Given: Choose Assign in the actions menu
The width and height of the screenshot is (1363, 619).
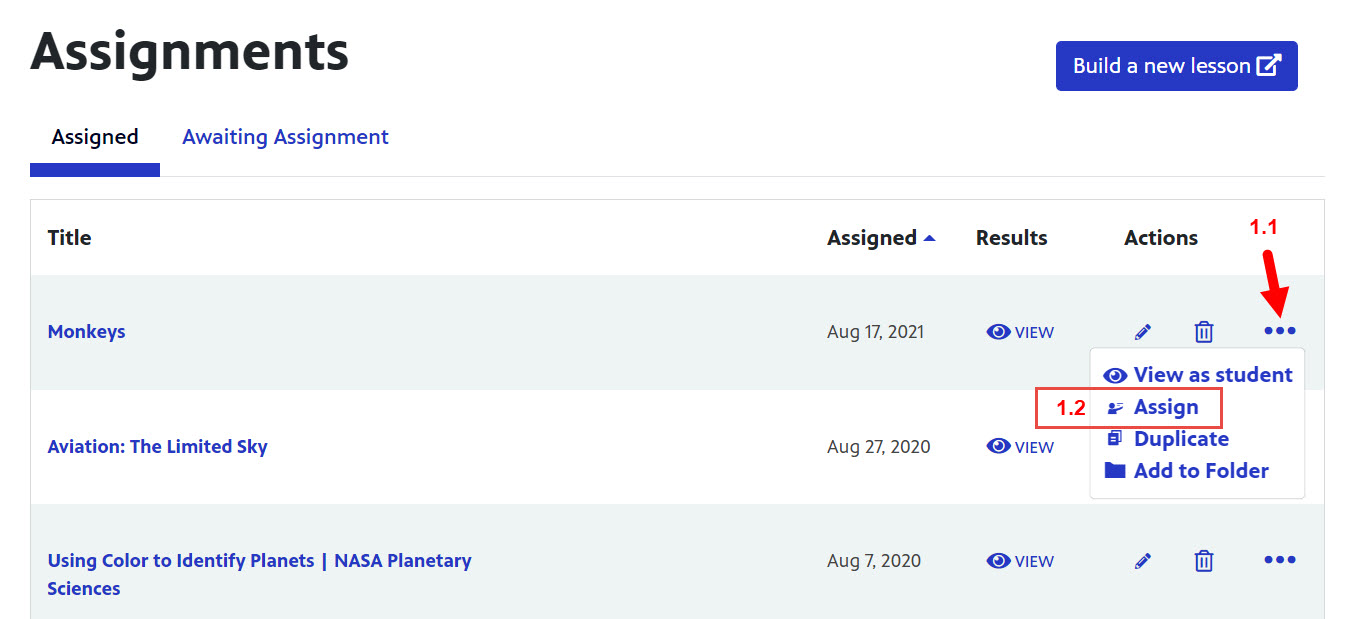Looking at the screenshot, I should tap(1165, 407).
